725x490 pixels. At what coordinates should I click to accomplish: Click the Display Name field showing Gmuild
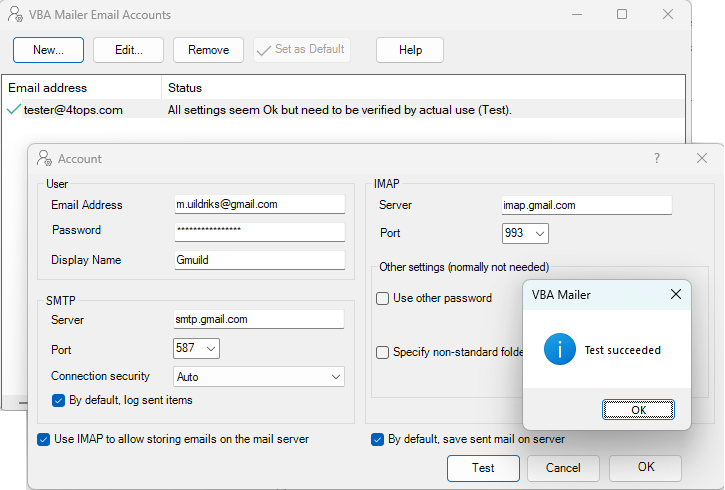click(x=260, y=260)
